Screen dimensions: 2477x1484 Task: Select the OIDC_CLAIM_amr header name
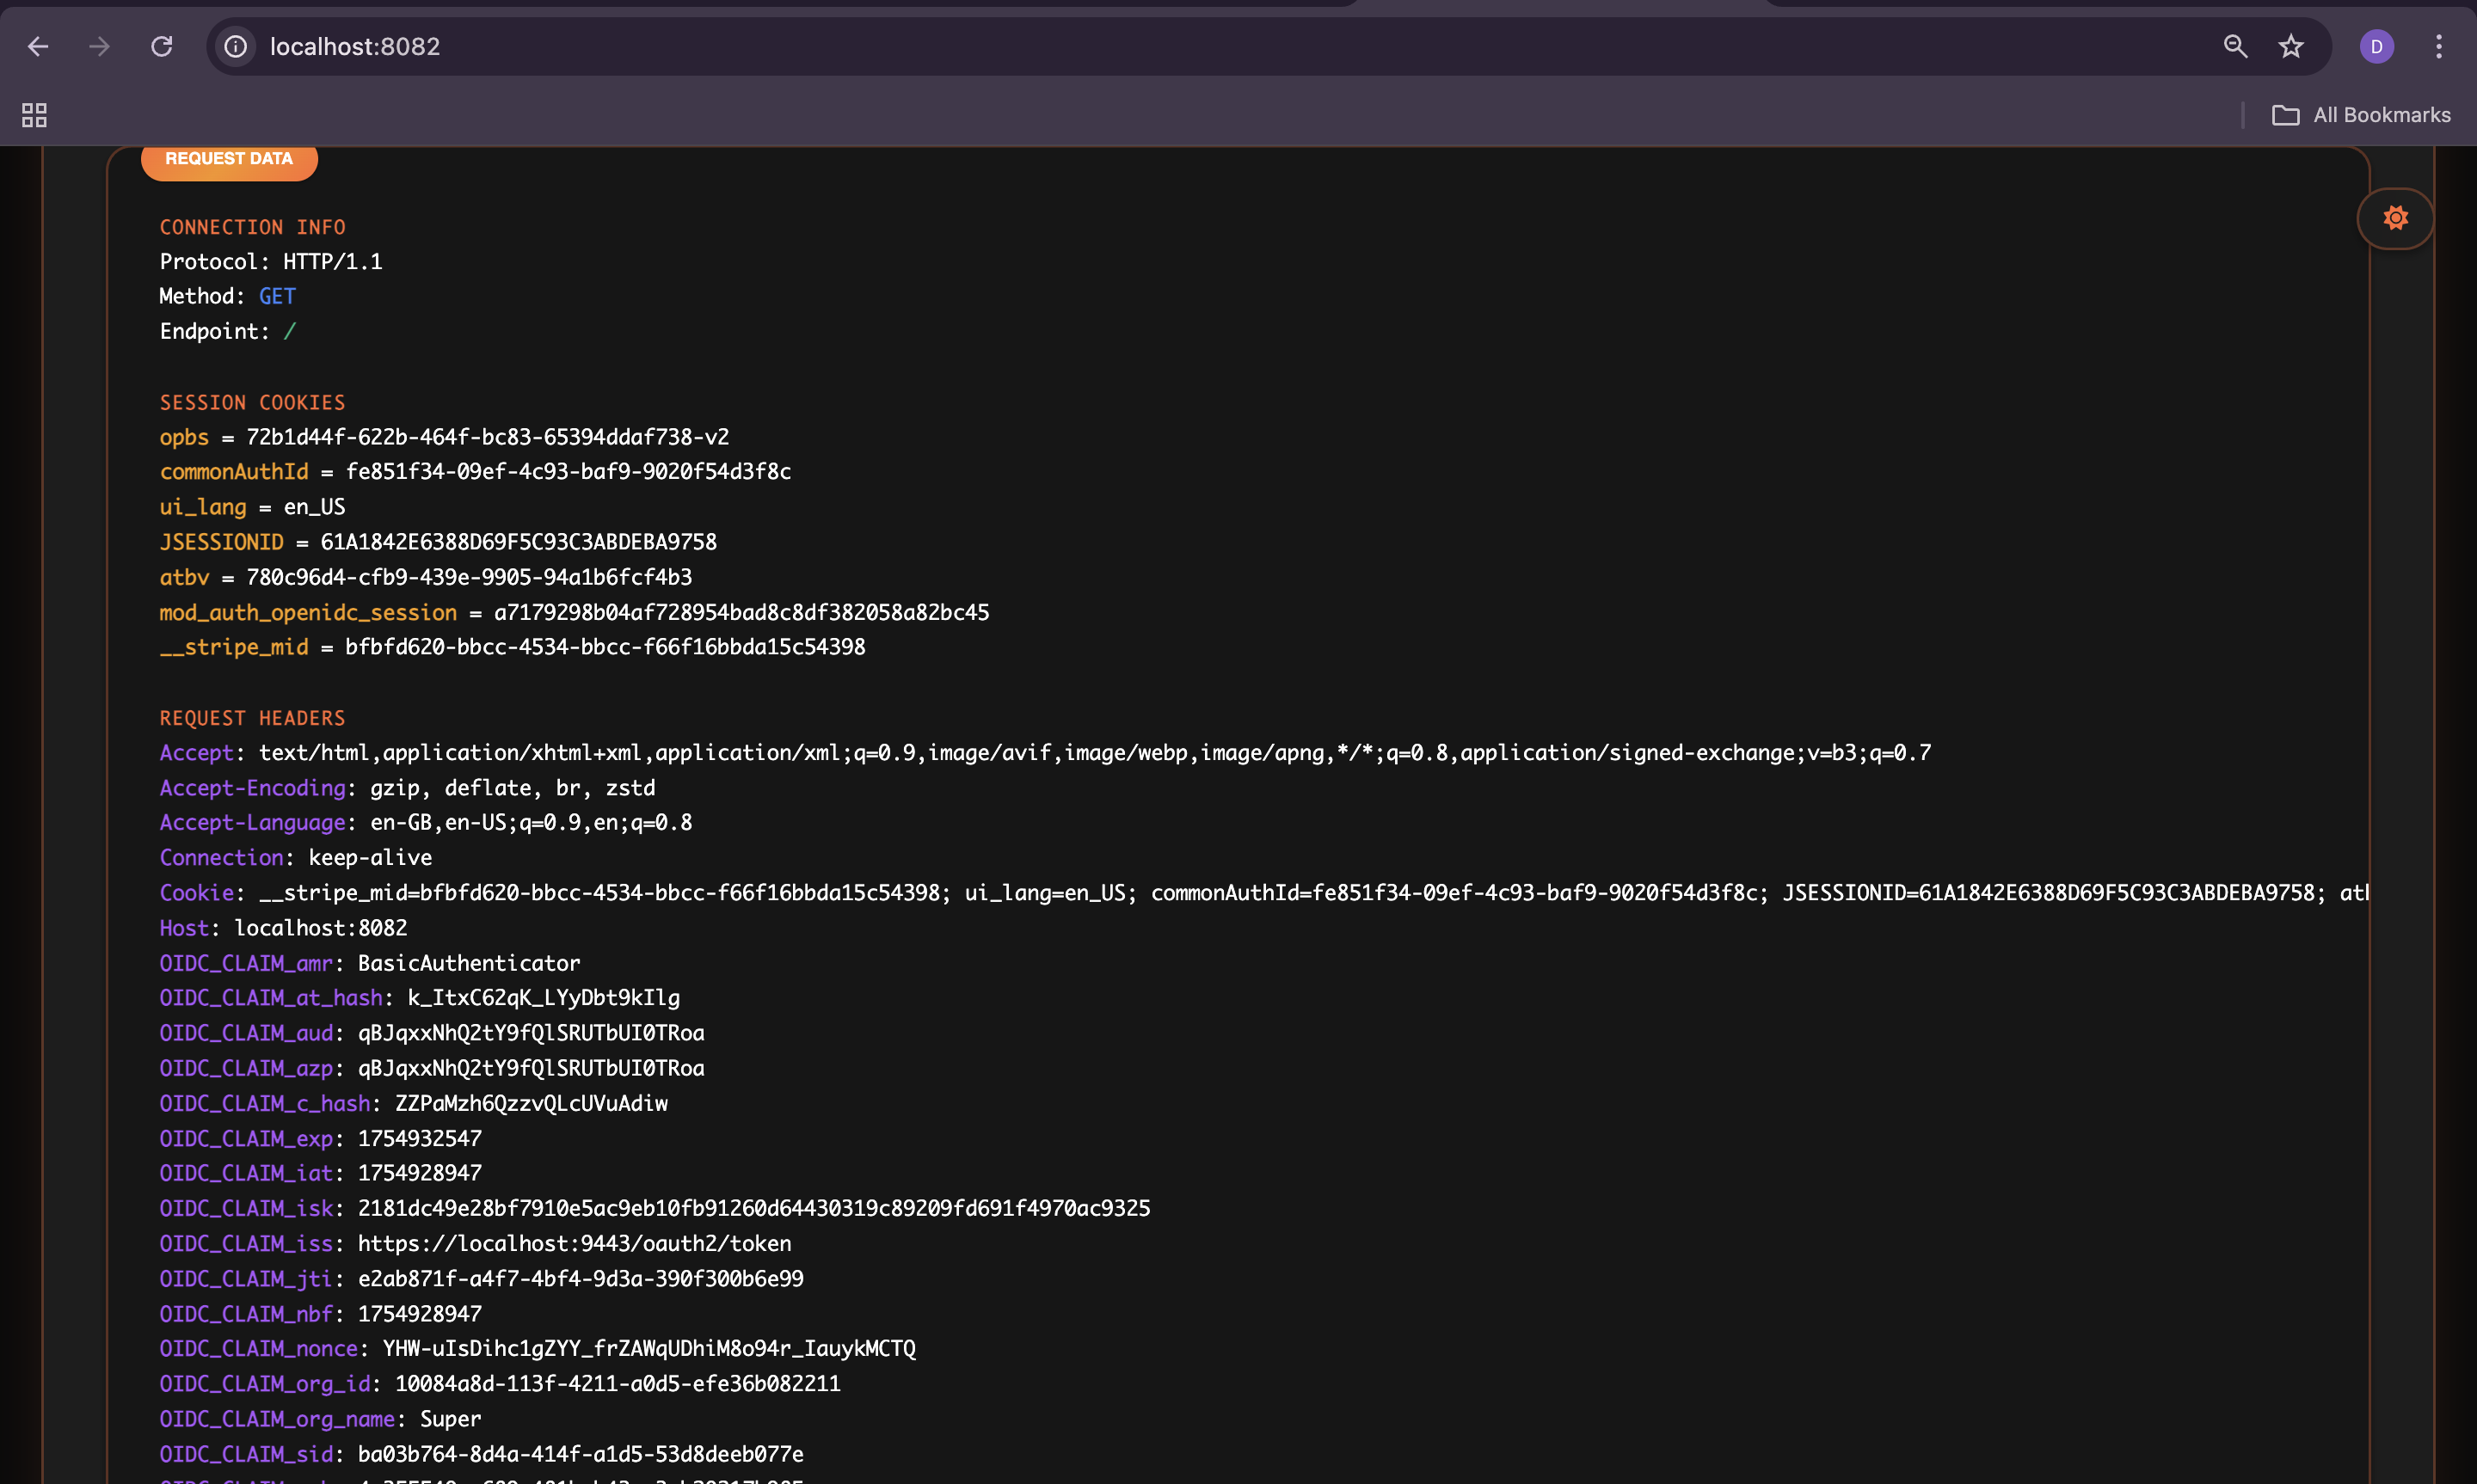(246, 963)
